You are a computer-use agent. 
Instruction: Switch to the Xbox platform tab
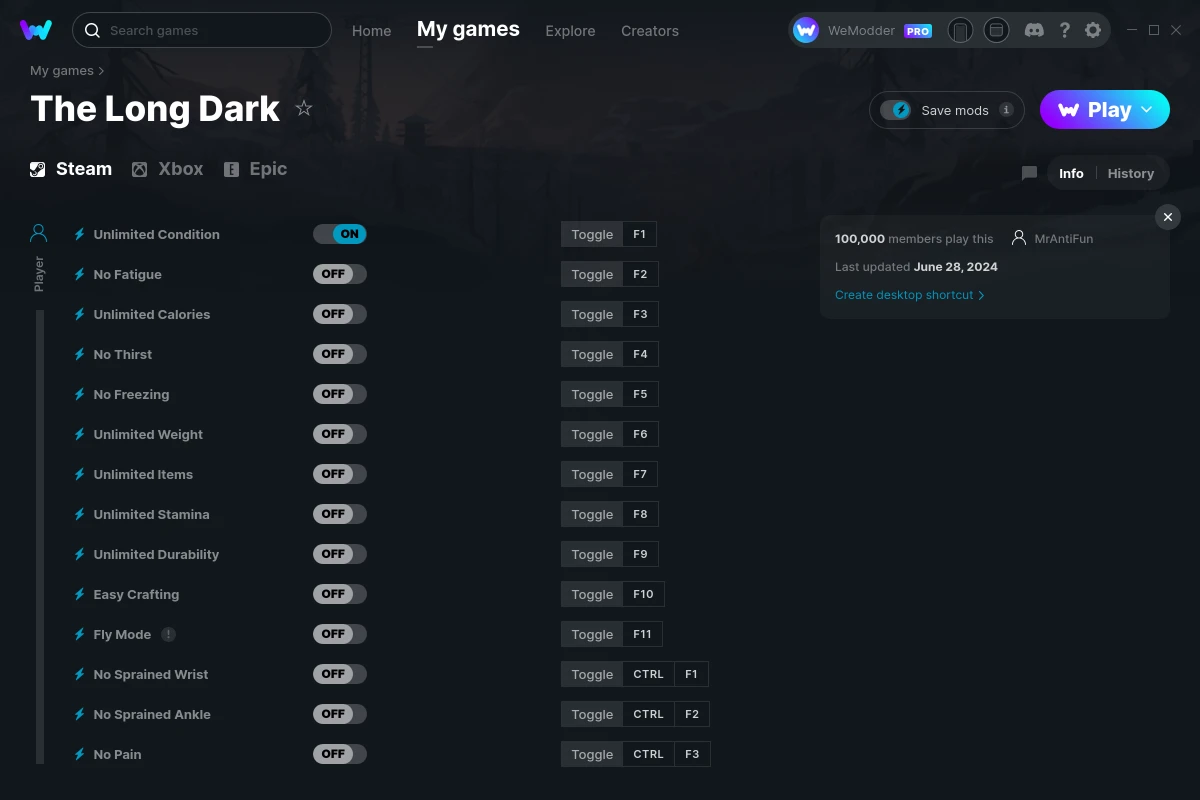168,169
